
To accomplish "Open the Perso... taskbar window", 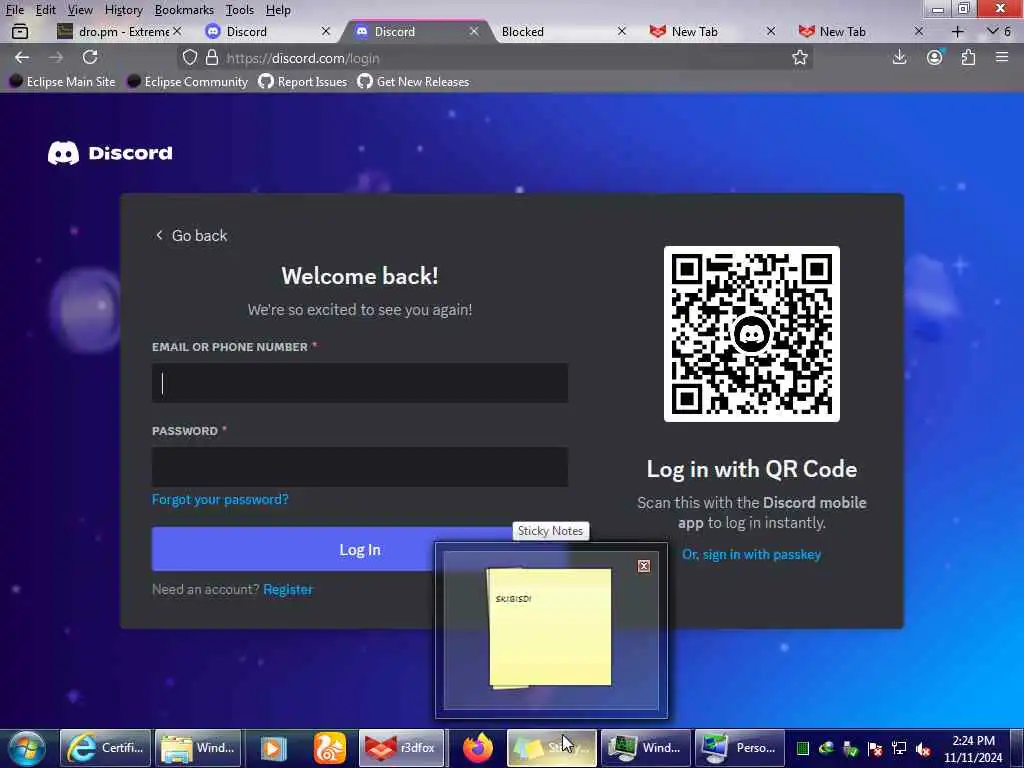I will pos(739,748).
